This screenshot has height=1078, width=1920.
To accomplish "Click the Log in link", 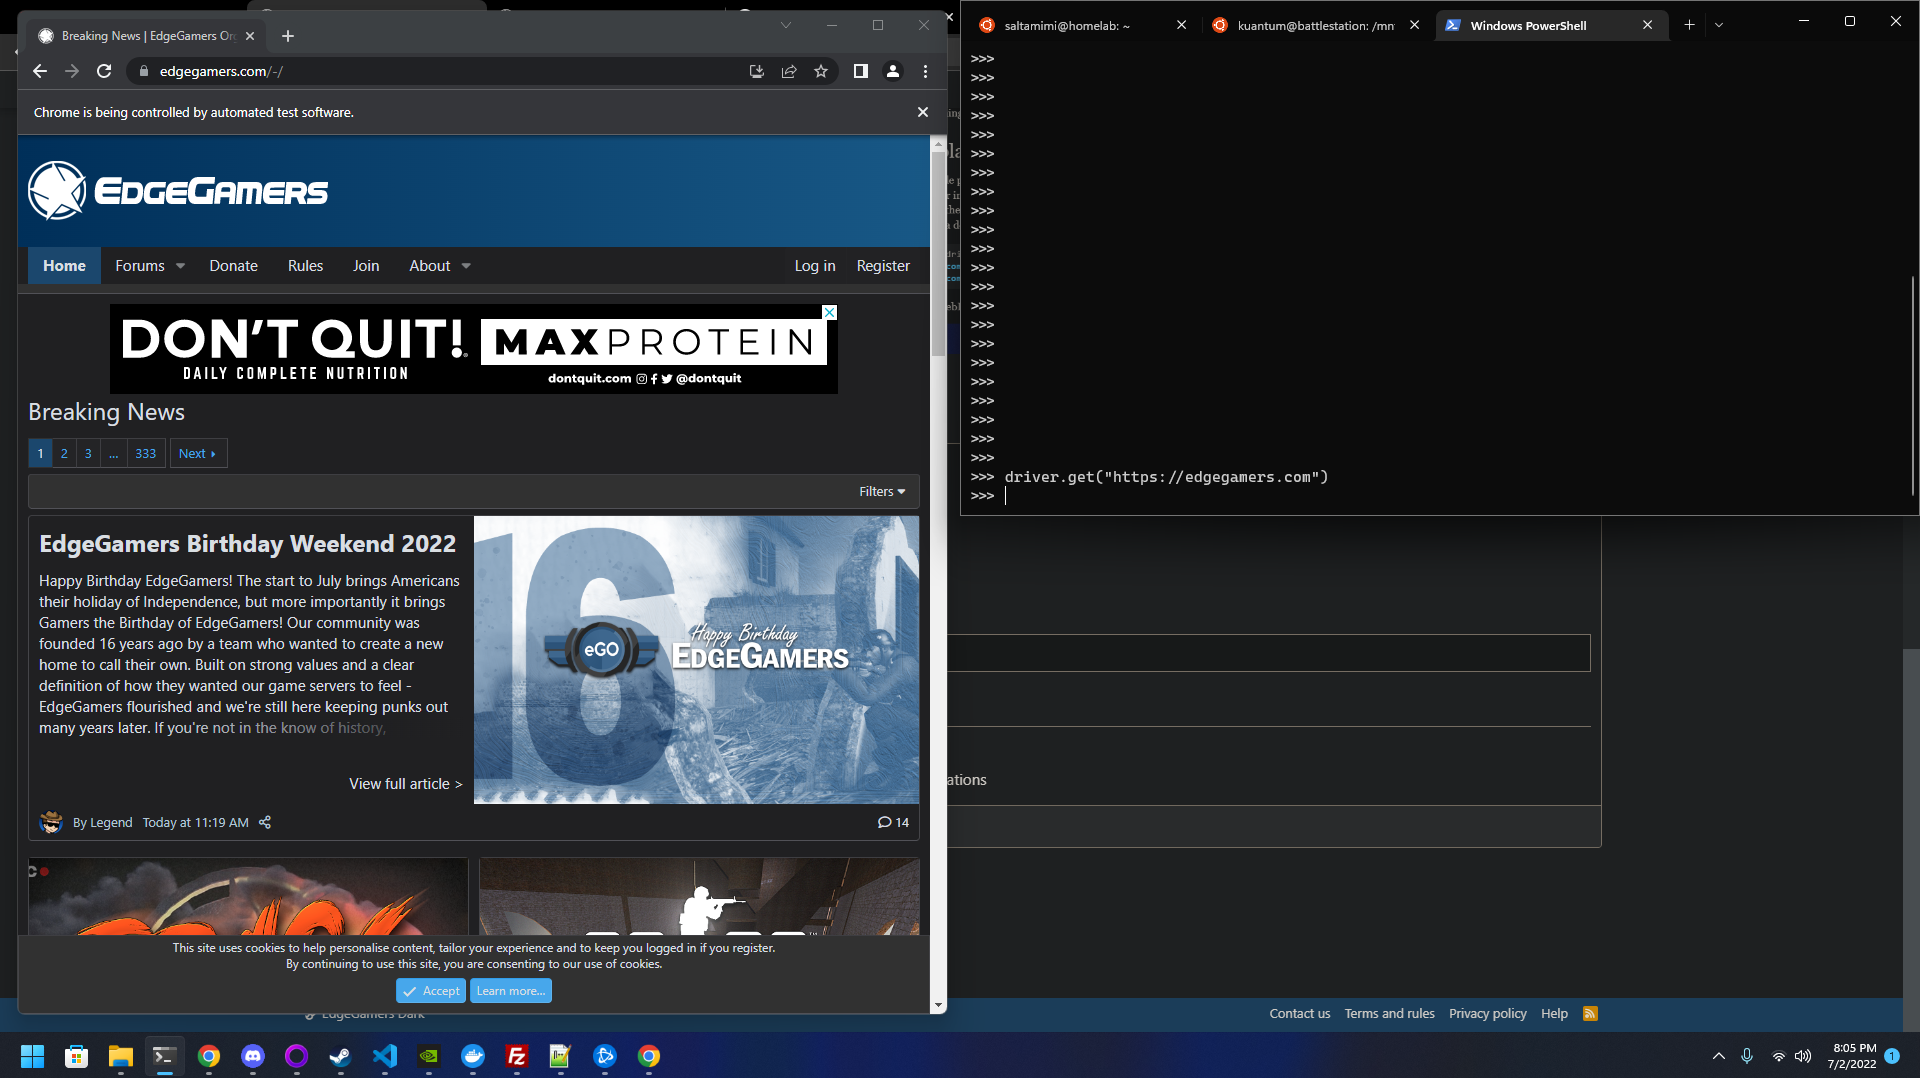I will [815, 266].
